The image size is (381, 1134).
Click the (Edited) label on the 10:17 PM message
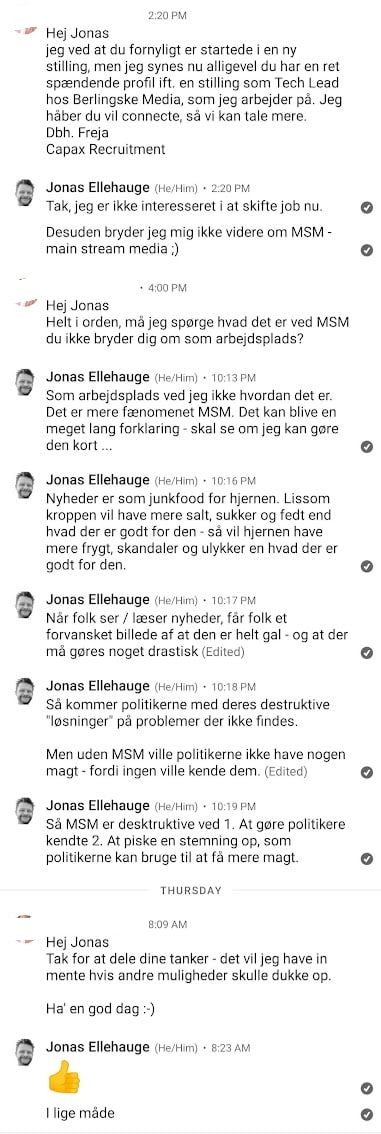pos(223,652)
